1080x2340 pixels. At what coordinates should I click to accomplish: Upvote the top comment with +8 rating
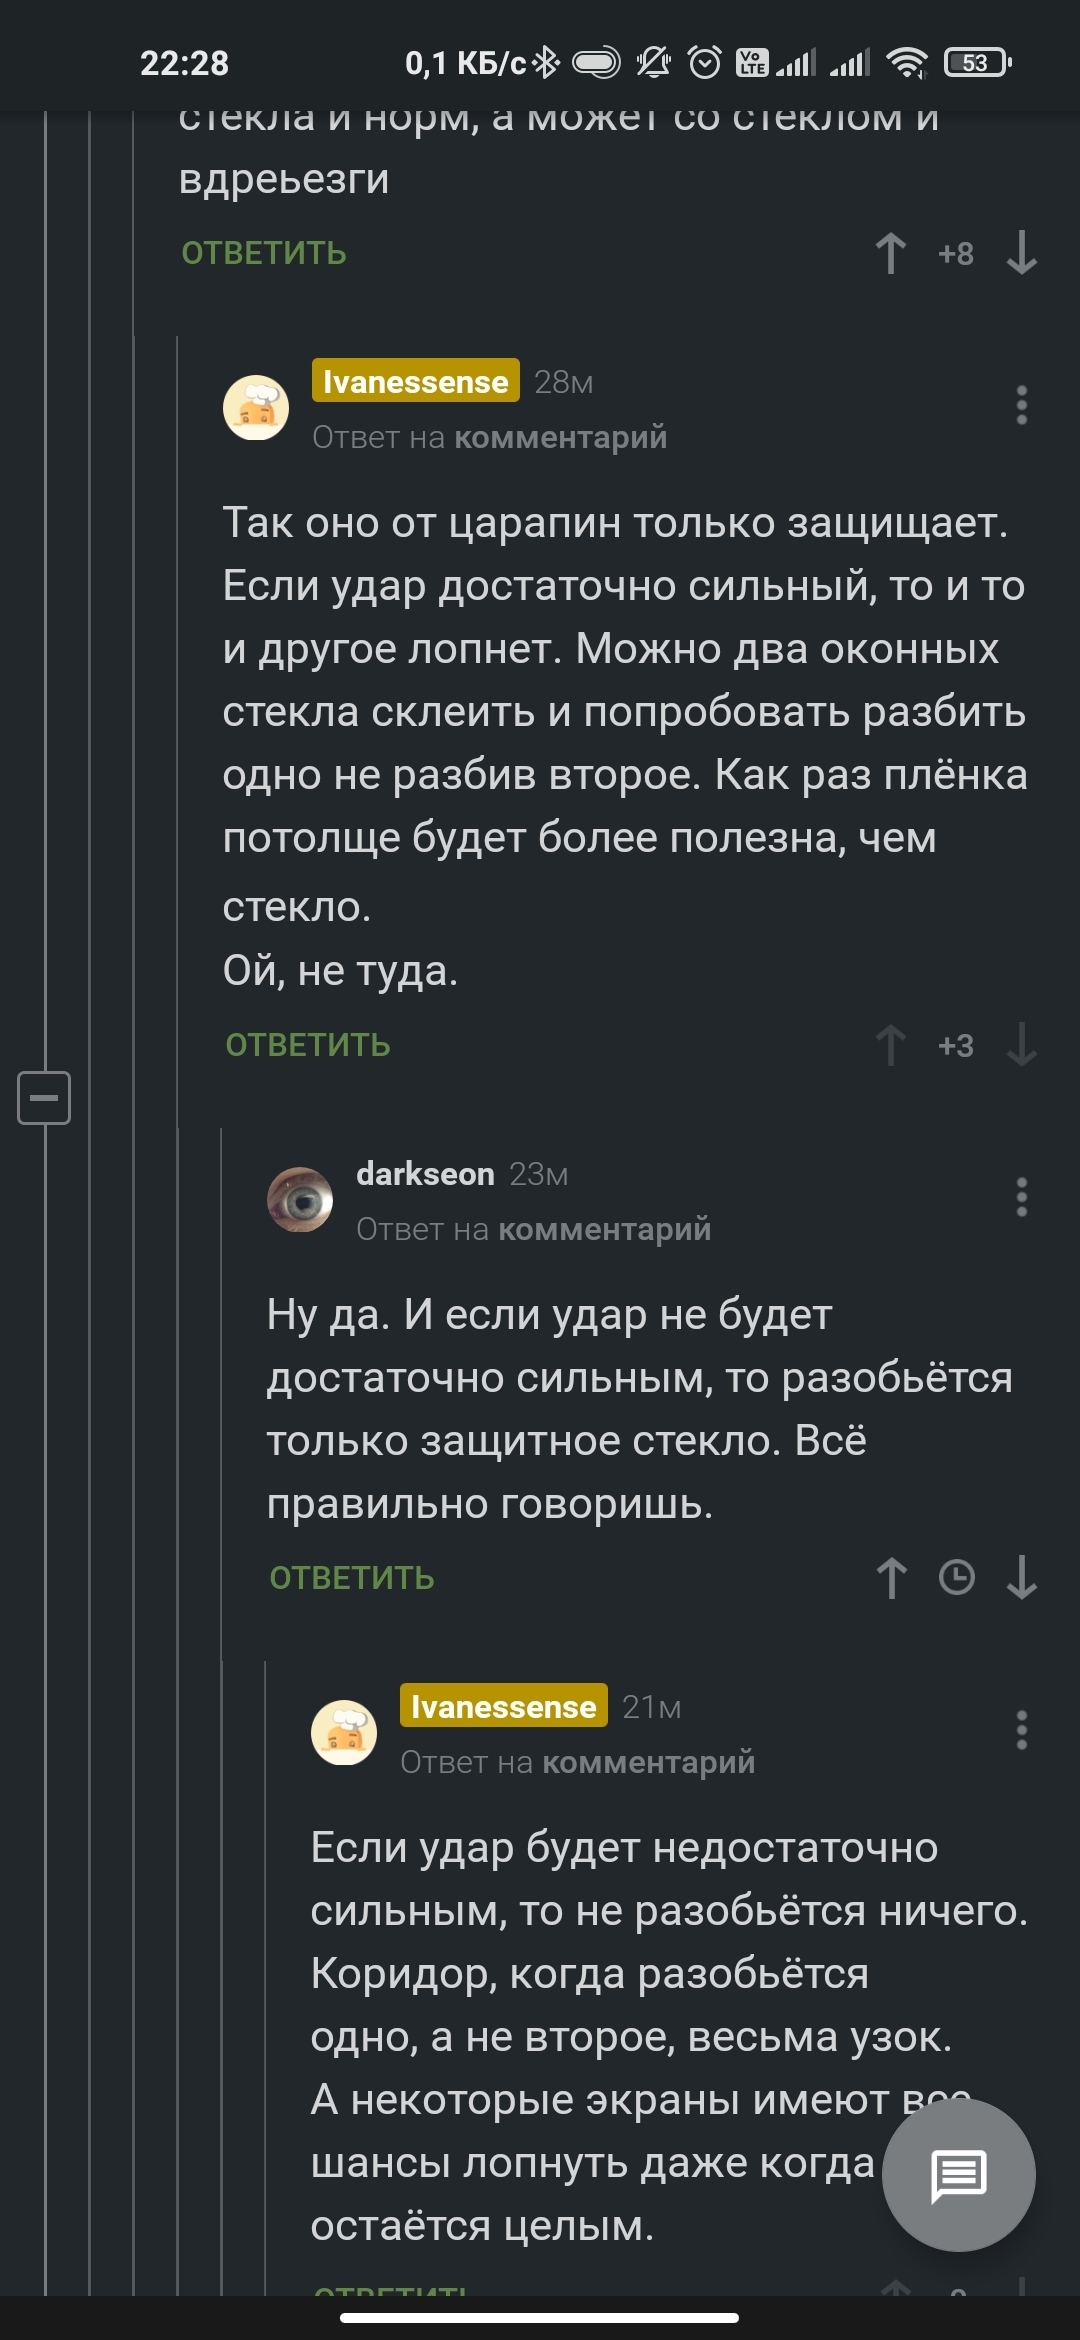click(x=890, y=253)
